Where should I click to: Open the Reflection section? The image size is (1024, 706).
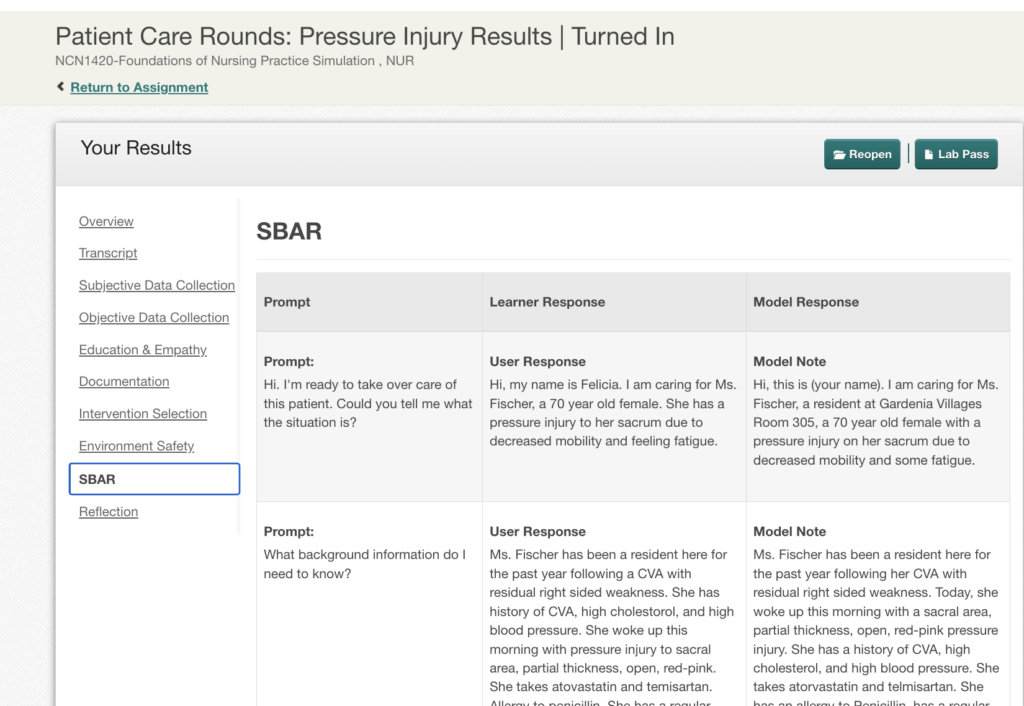point(108,512)
